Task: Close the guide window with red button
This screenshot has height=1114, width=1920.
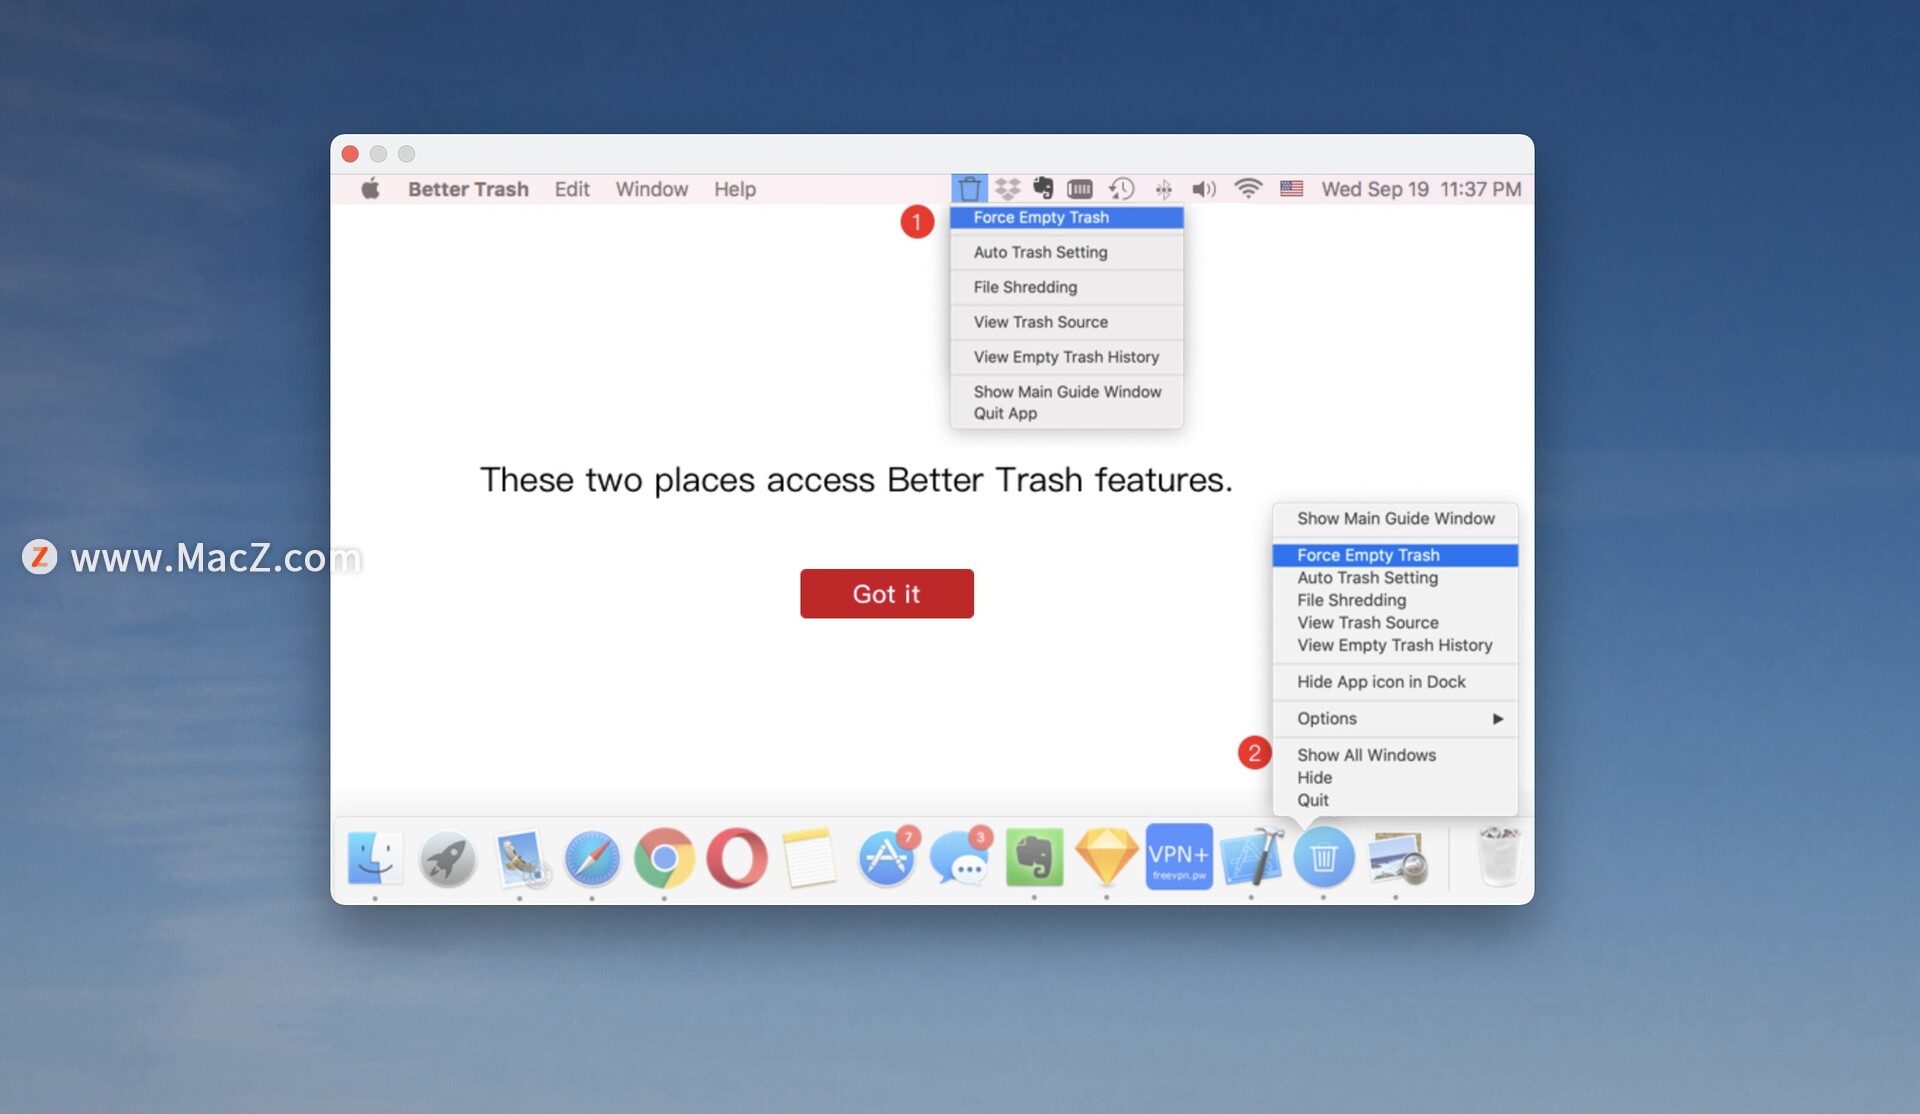Action: tap(350, 154)
